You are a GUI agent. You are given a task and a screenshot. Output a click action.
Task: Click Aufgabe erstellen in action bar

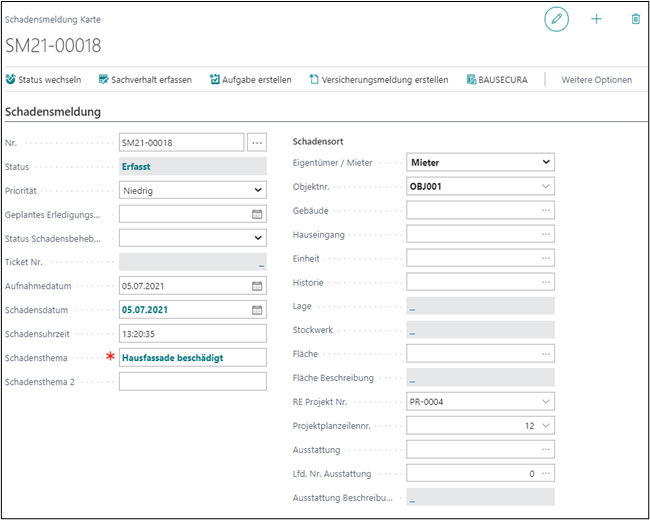click(251, 80)
